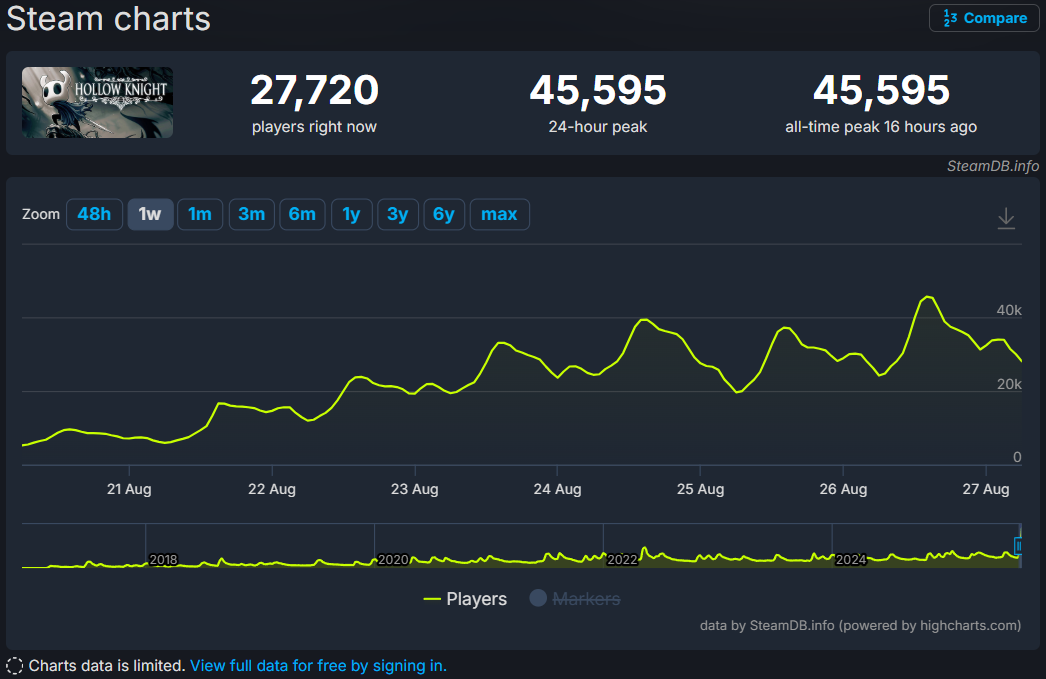Click the limited data circle icon

[x=14, y=666]
